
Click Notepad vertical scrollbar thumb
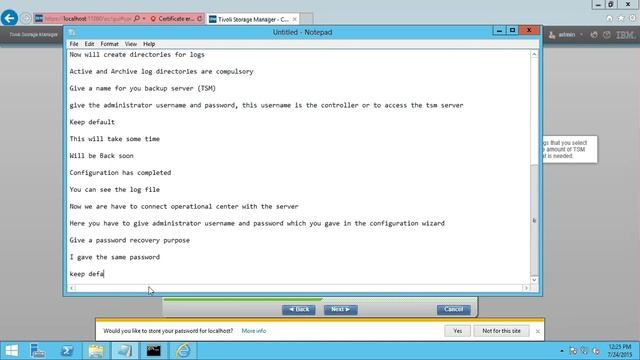pos(534,220)
